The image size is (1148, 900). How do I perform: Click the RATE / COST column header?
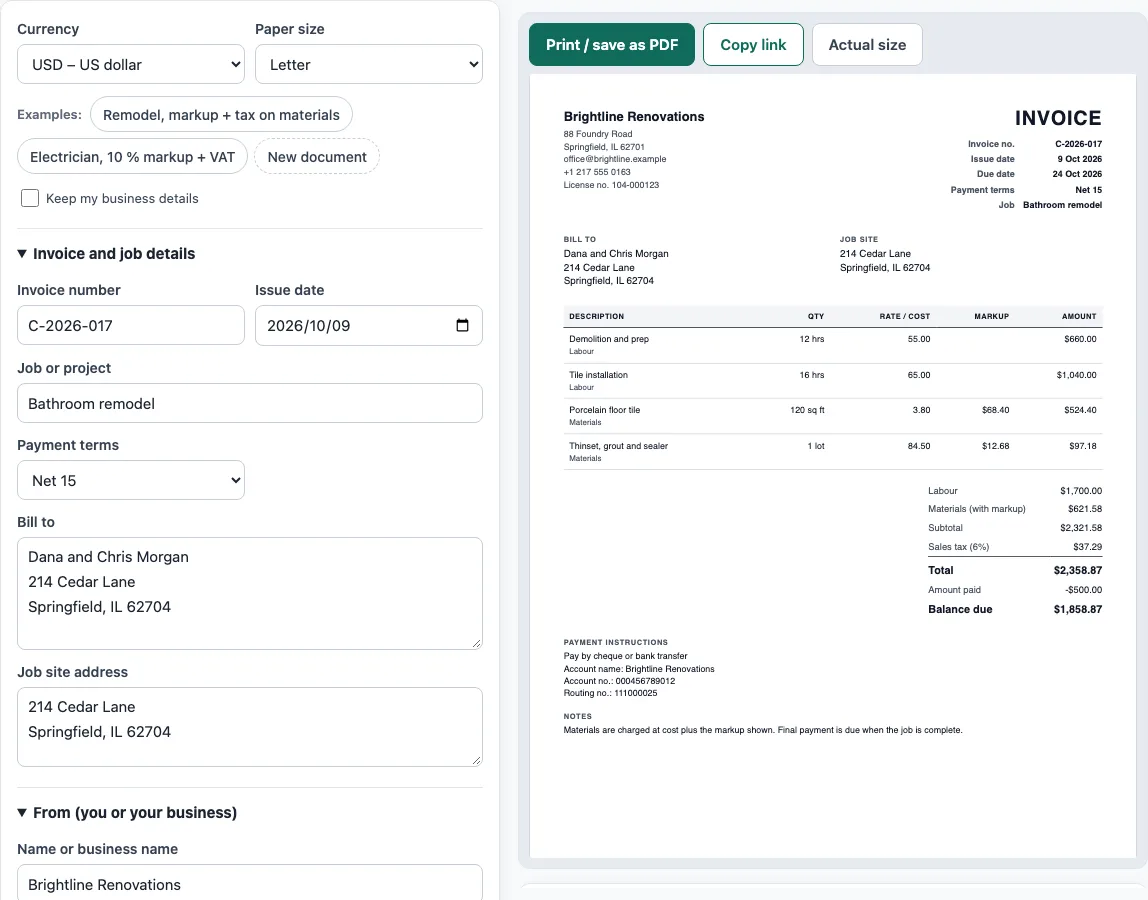[x=905, y=316]
